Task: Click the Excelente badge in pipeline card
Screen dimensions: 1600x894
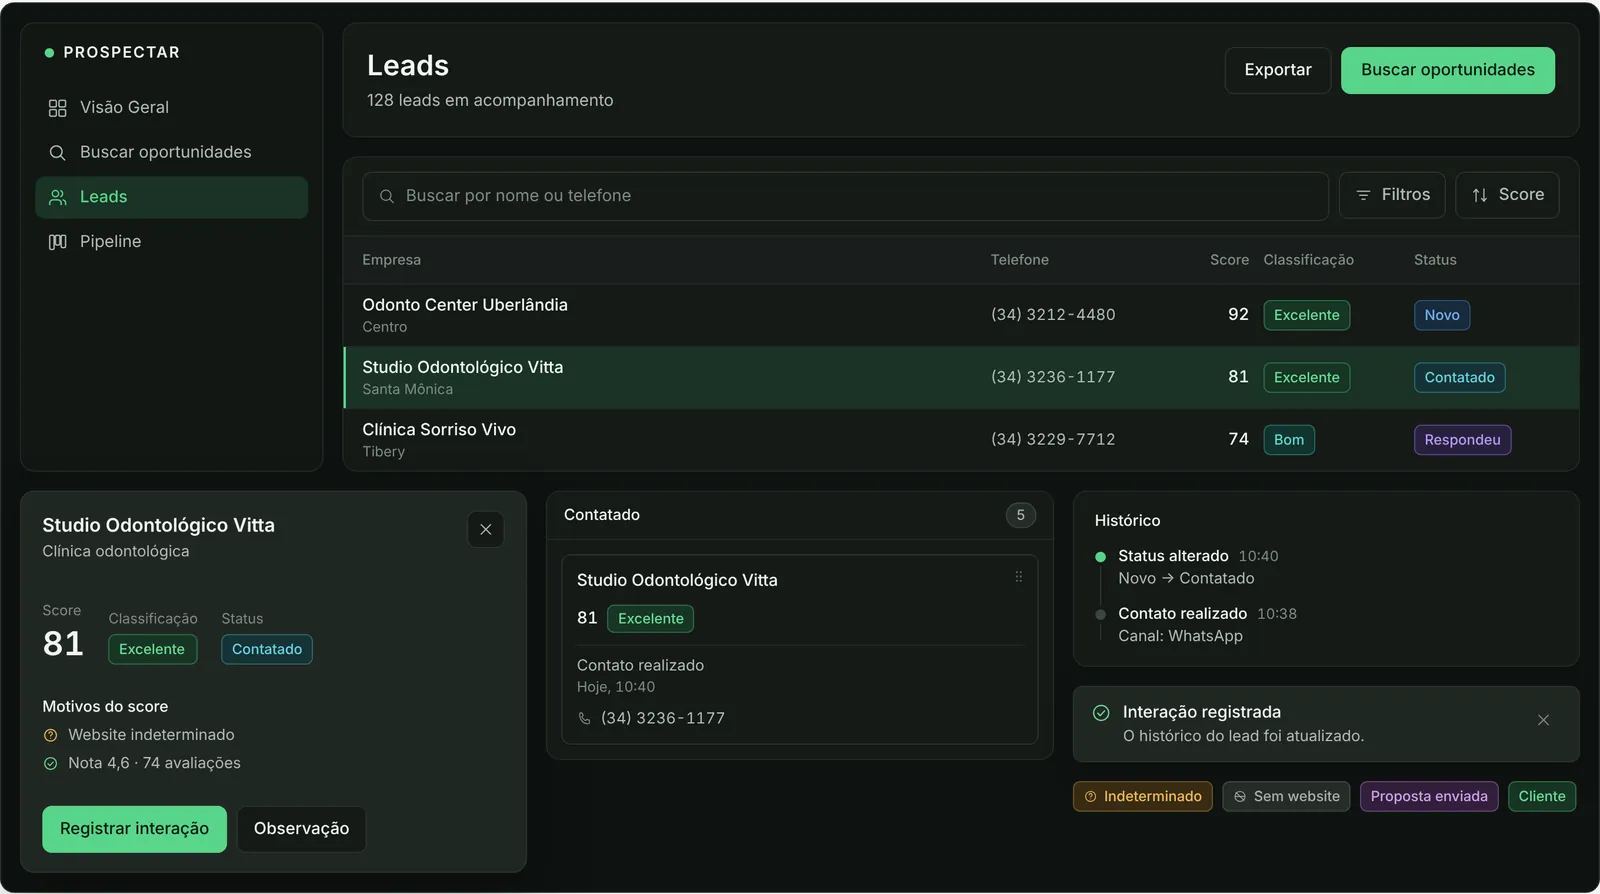Action: click(650, 619)
